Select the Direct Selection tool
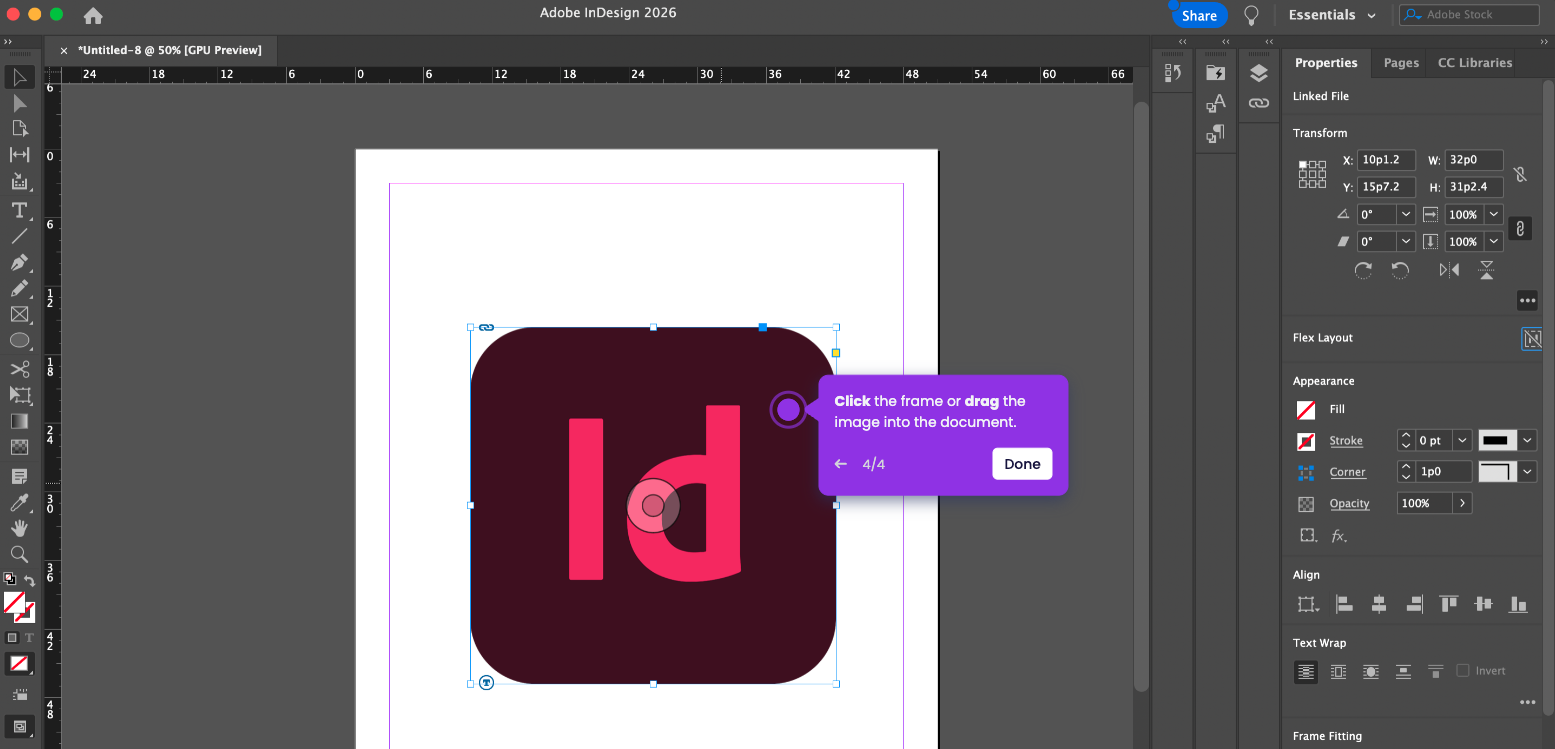The height and width of the screenshot is (749, 1555). (19, 103)
